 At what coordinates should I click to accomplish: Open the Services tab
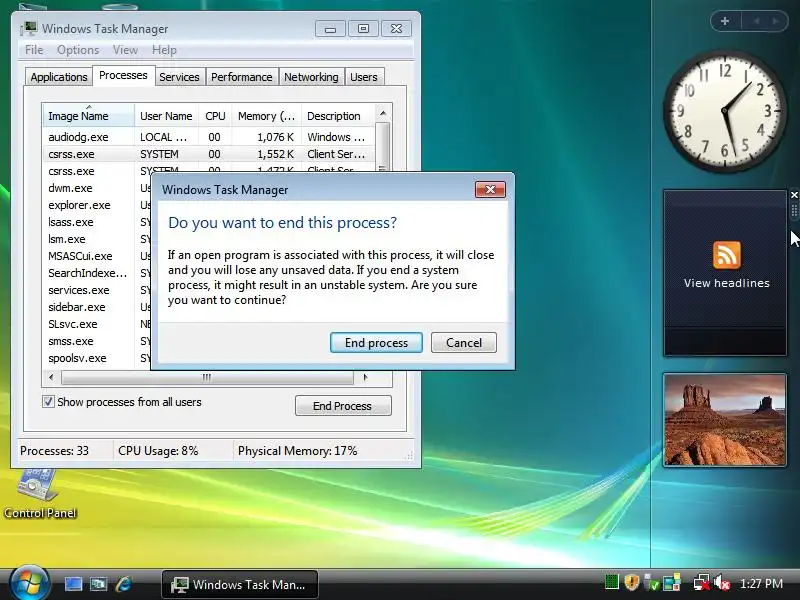point(179,77)
